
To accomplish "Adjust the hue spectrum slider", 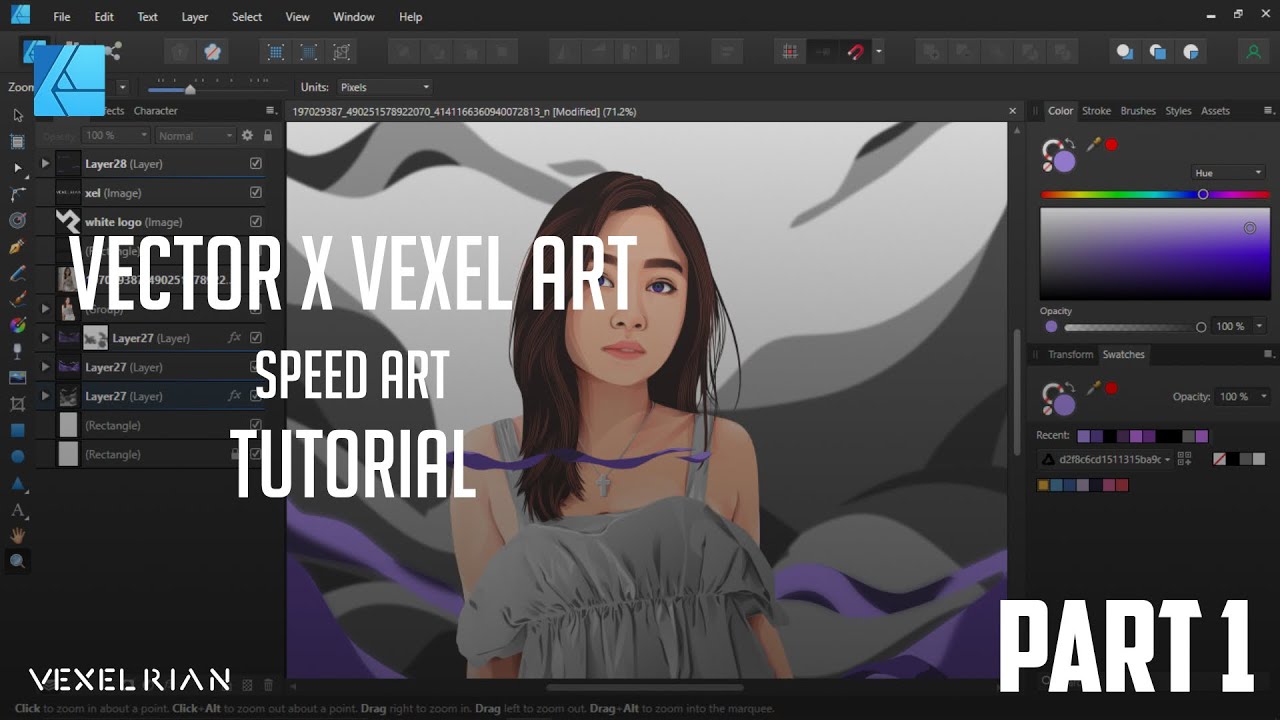I will [x=1155, y=195].
